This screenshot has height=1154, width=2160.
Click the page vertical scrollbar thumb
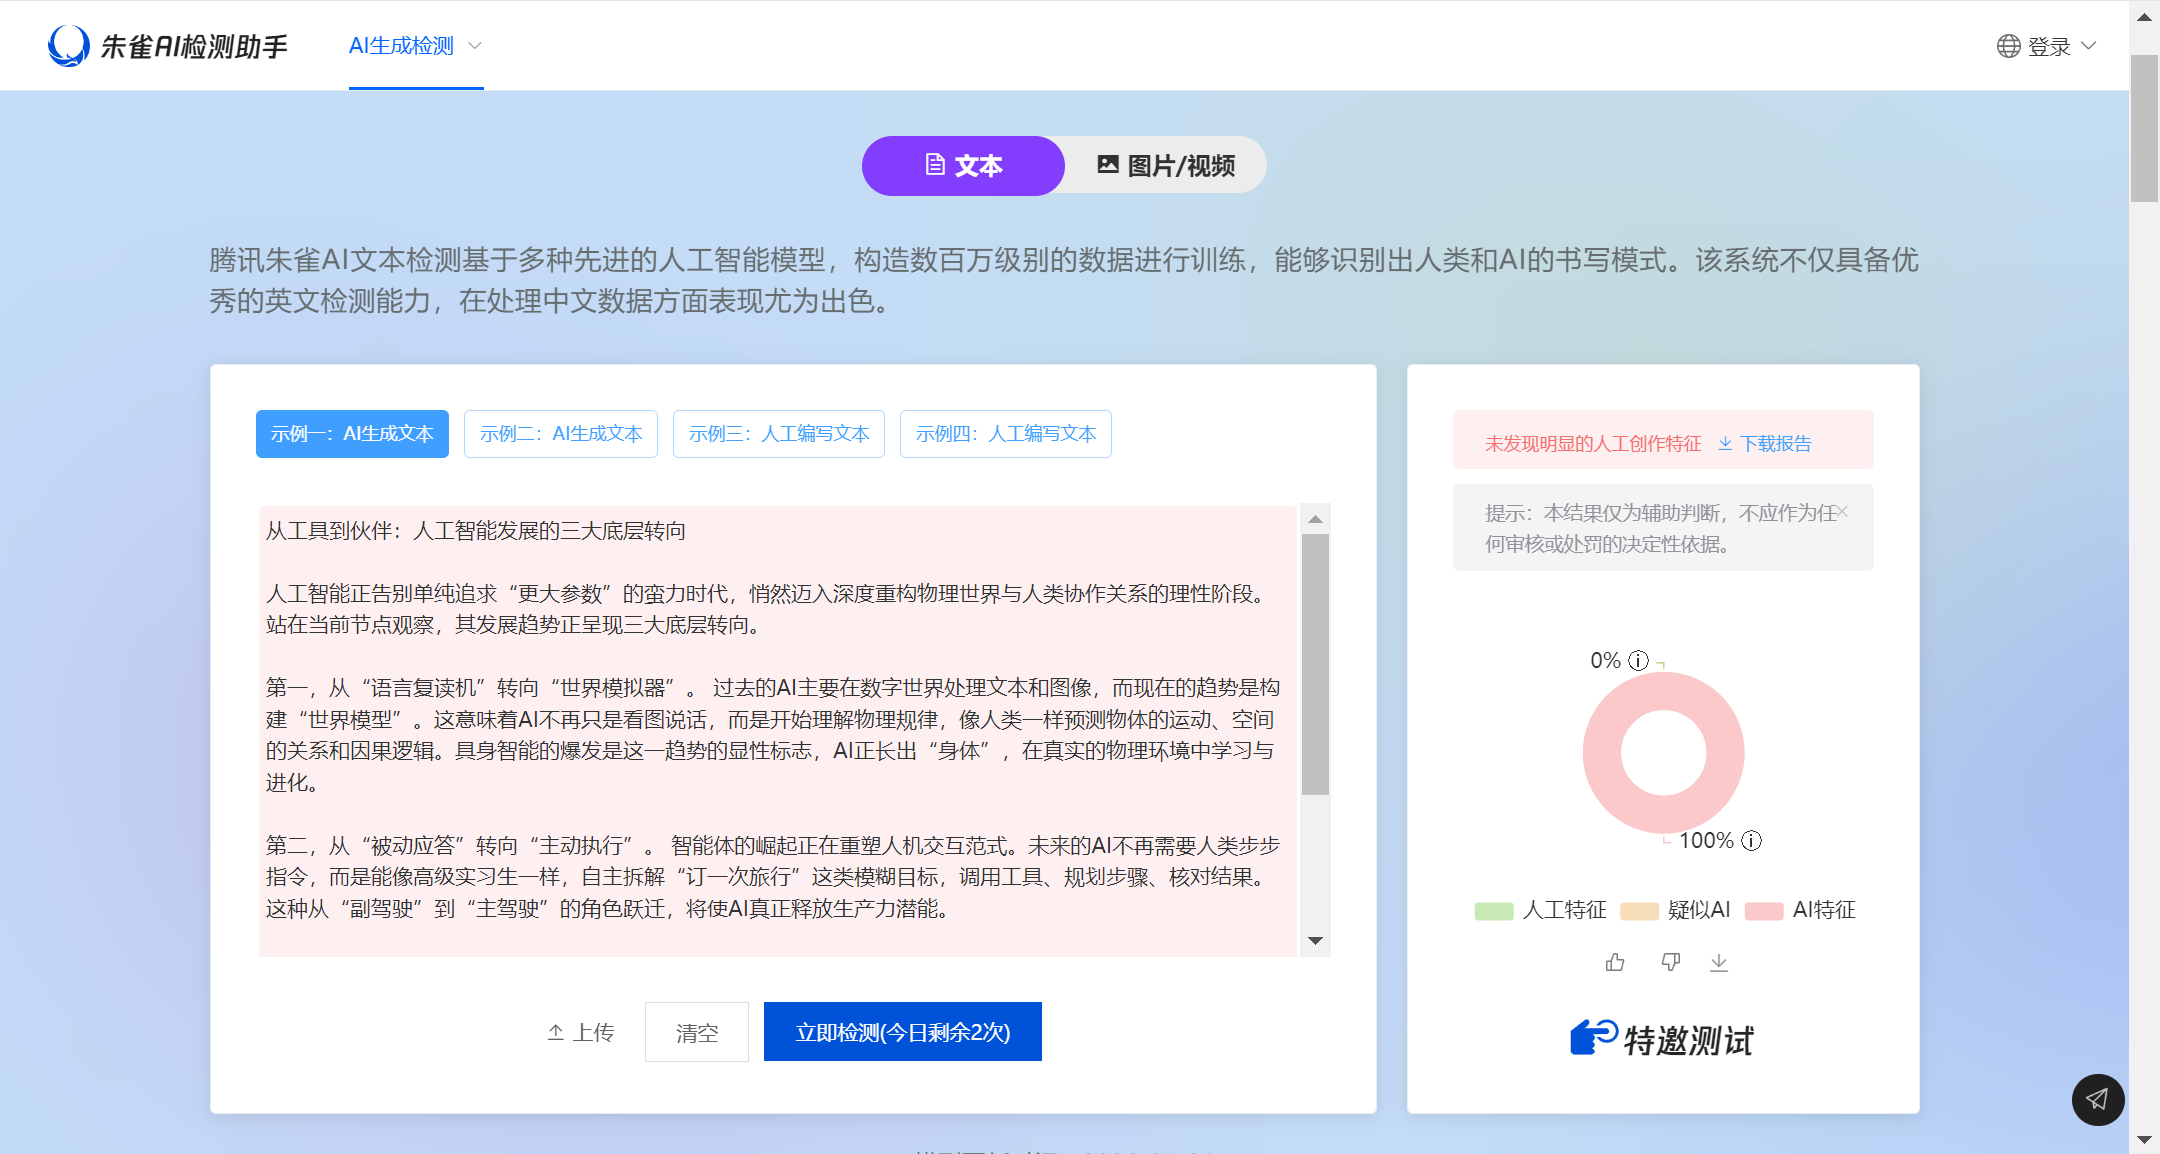[x=2144, y=128]
